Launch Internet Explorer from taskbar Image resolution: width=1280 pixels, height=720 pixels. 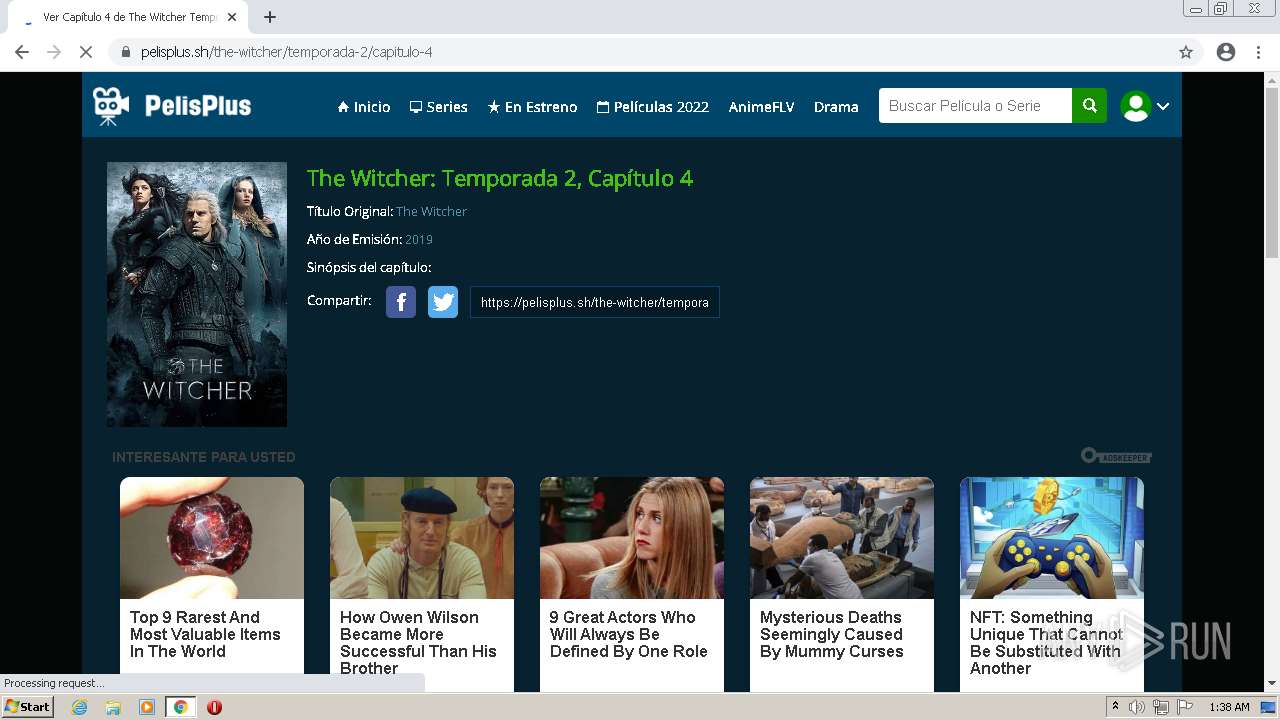pos(79,707)
